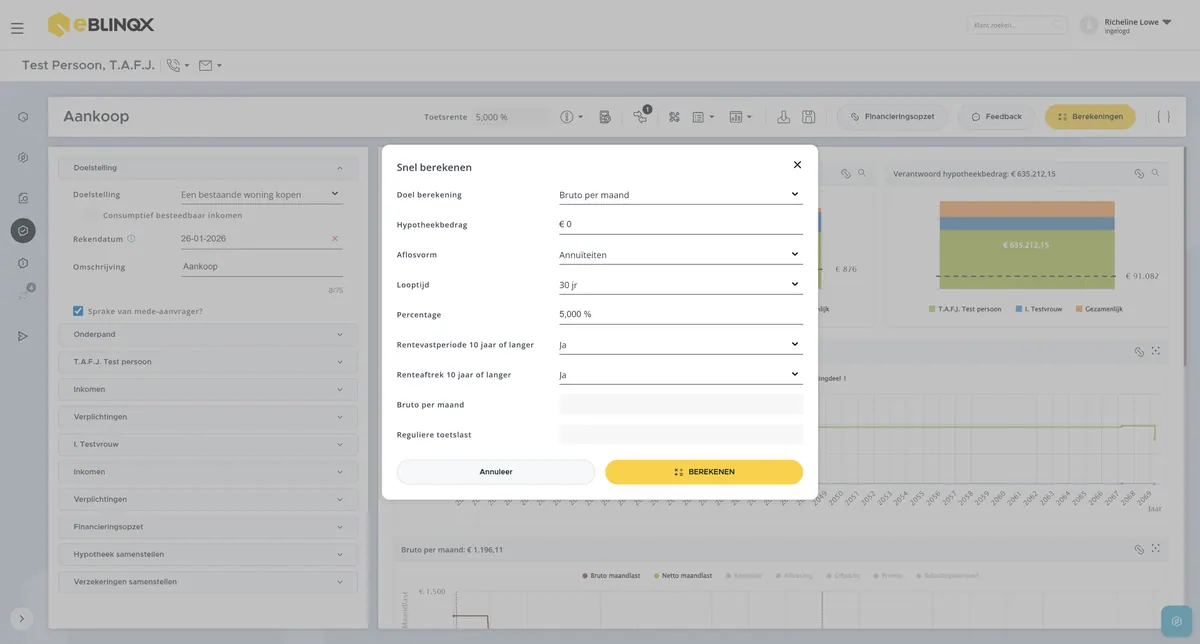Click the Hypotheekbedrag input field
This screenshot has height=644, width=1200.
pos(680,224)
